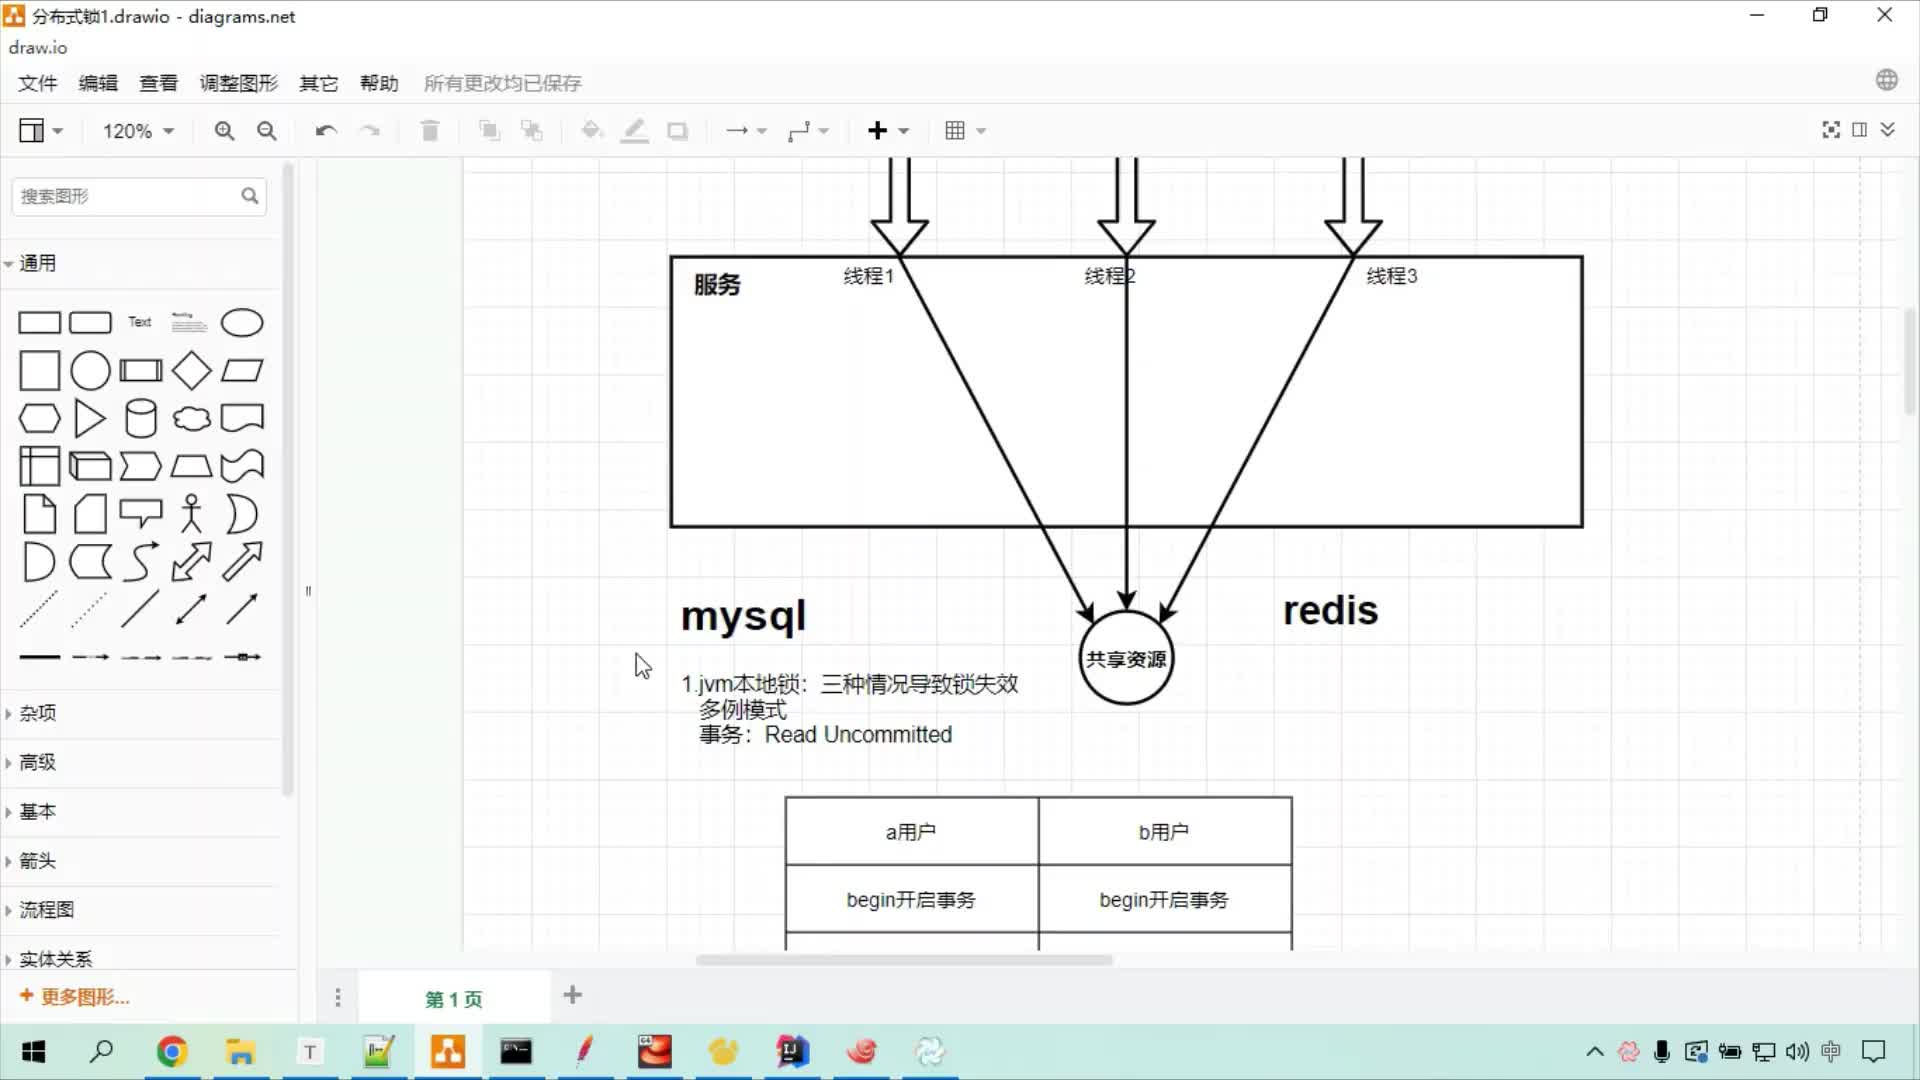Click the fullscreen icon in toolbar
The height and width of the screenshot is (1080, 1920).
pyautogui.click(x=1831, y=130)
